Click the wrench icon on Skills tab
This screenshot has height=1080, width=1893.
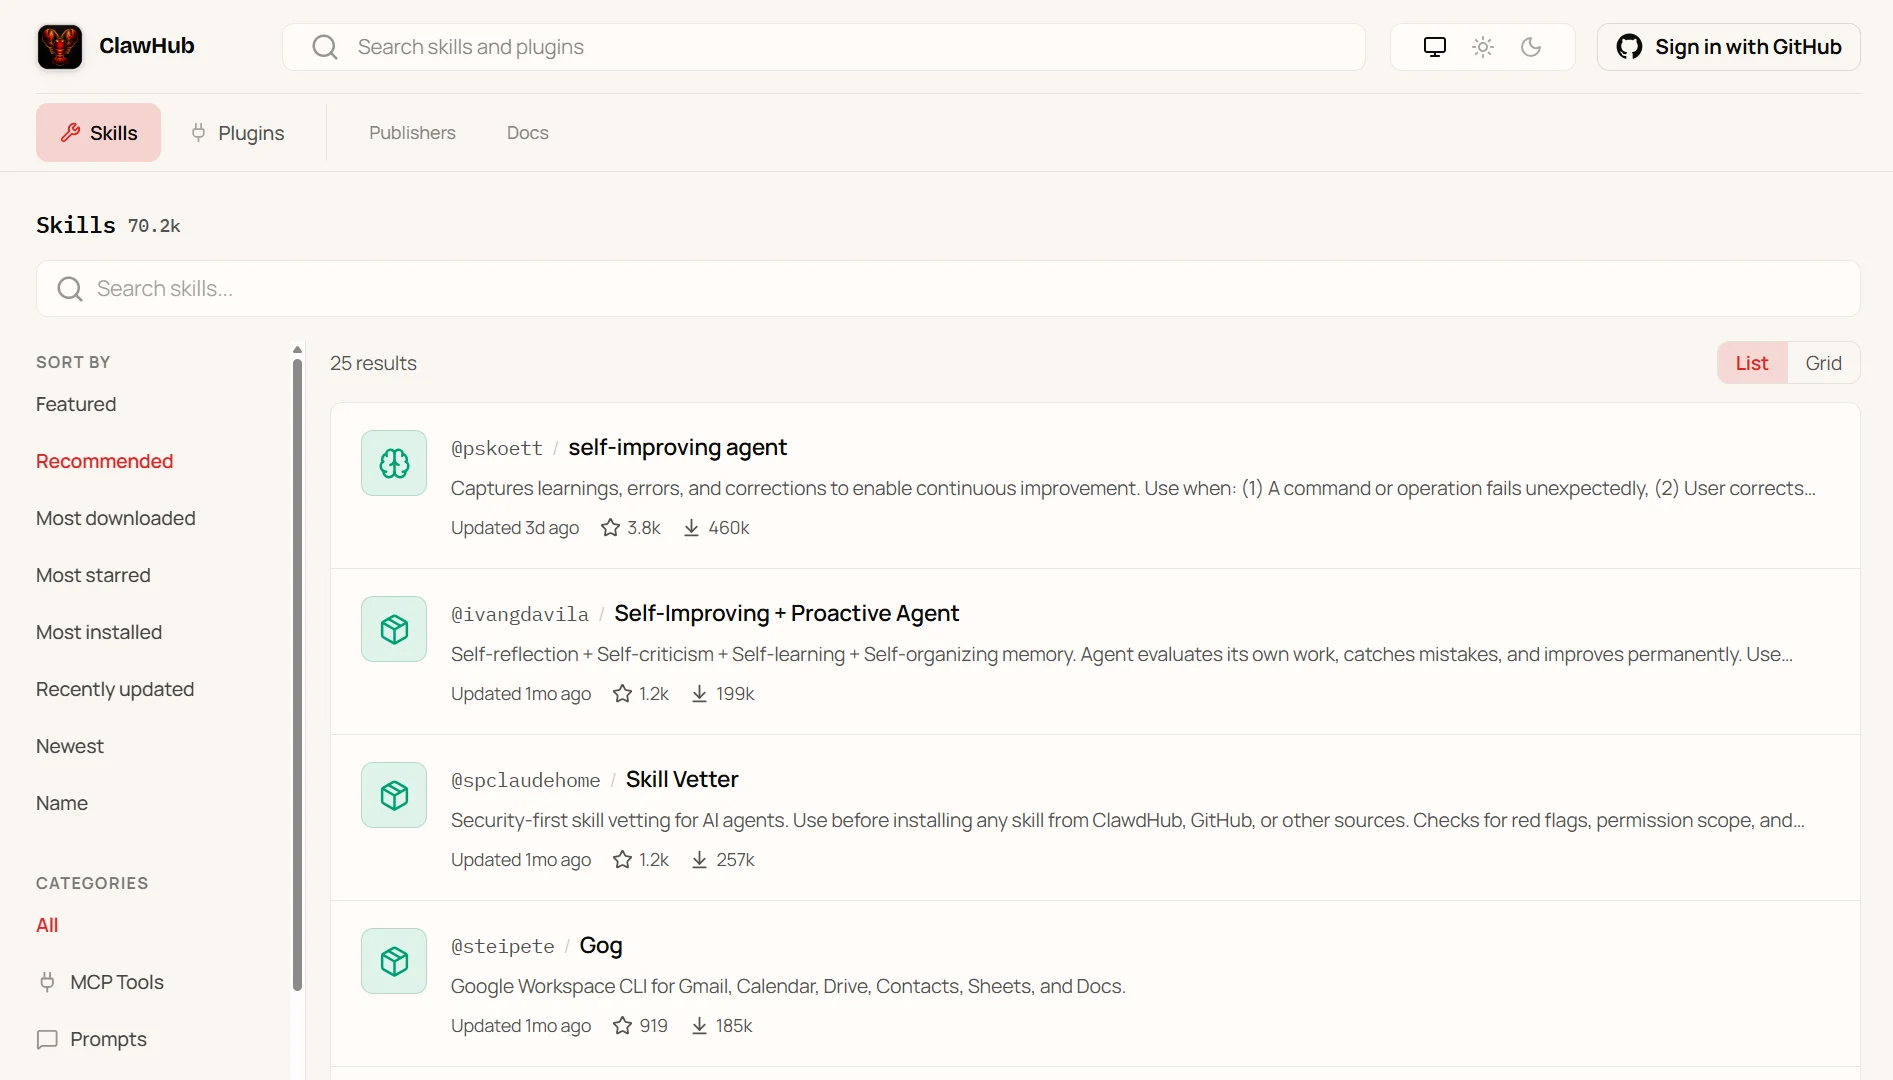(x=70, y=132)
